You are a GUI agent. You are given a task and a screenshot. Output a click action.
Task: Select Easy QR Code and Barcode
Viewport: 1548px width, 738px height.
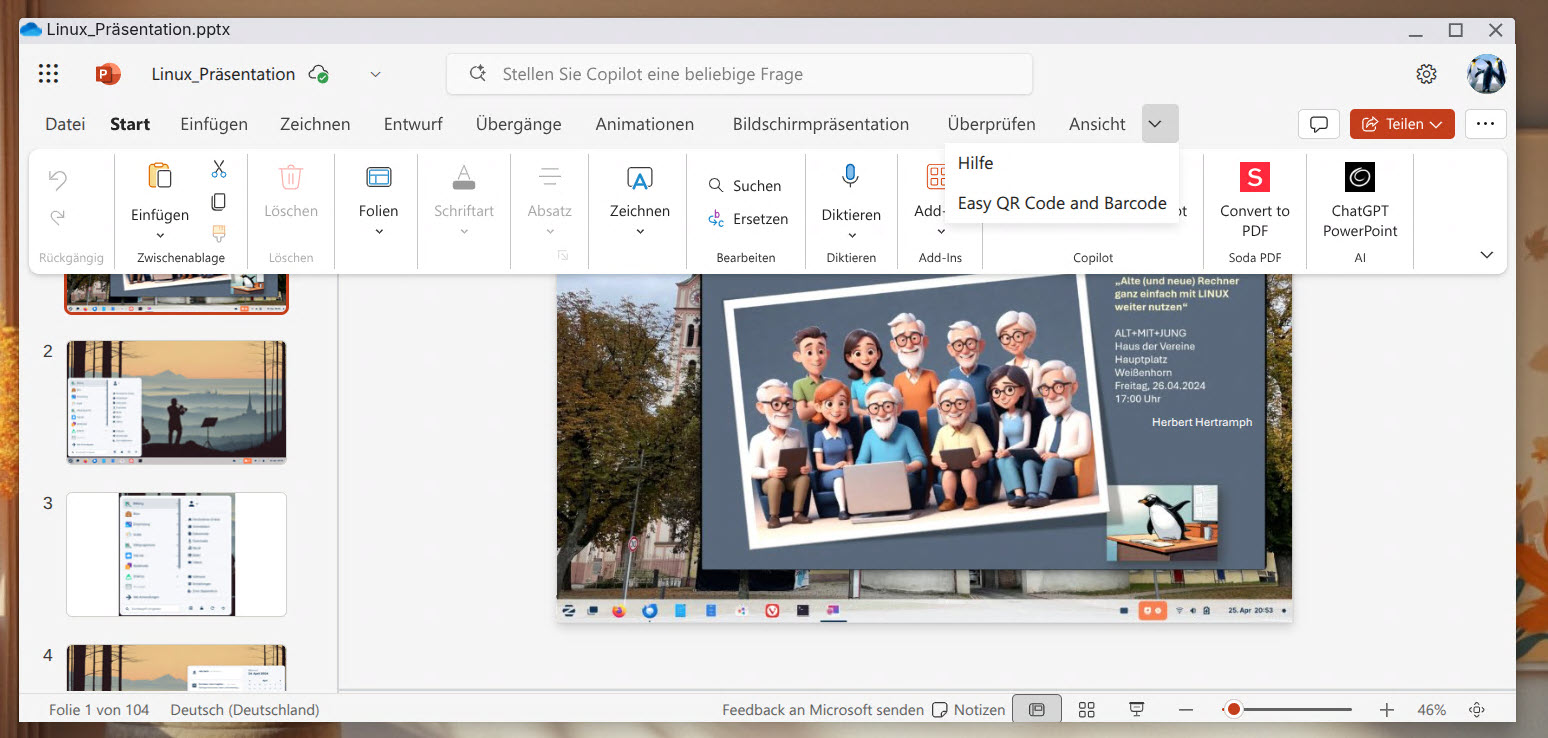coord(1061,203)
